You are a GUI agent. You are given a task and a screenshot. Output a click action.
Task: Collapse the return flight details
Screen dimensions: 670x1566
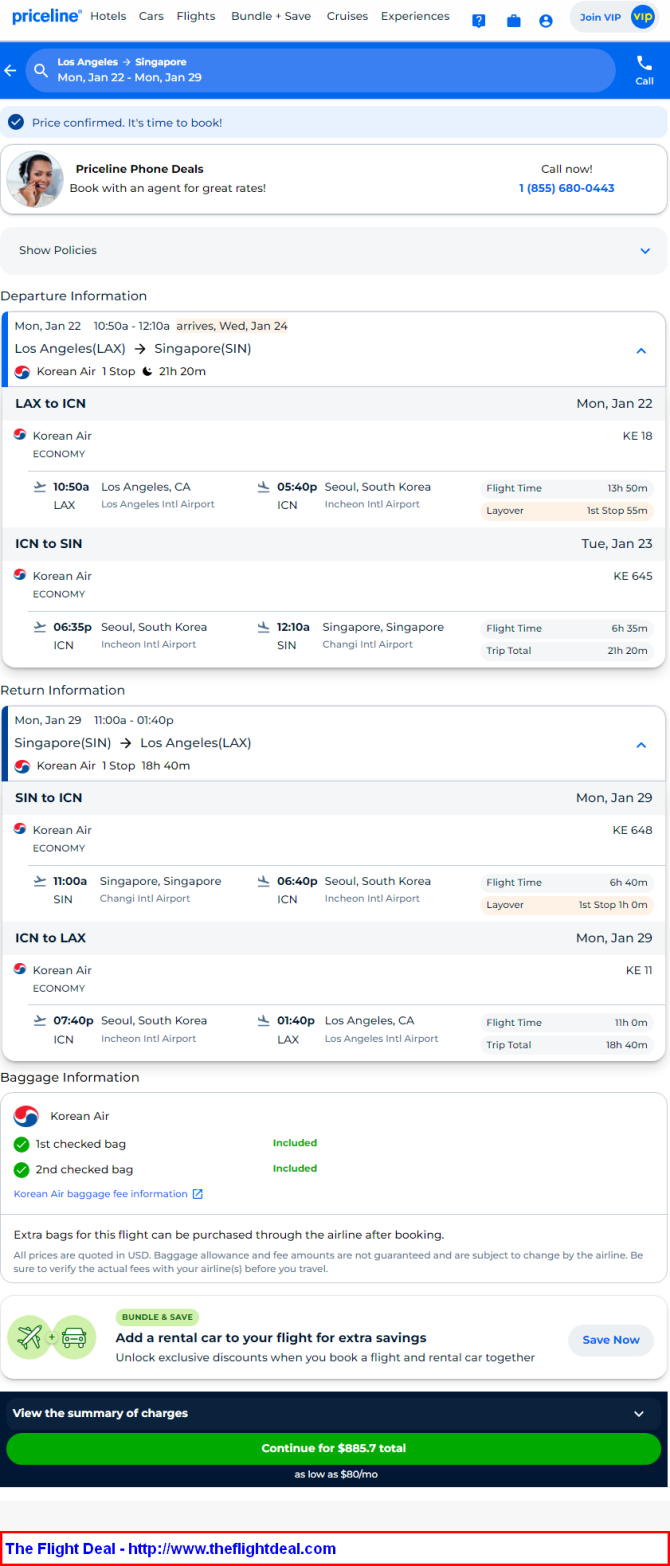pos(642,745)
